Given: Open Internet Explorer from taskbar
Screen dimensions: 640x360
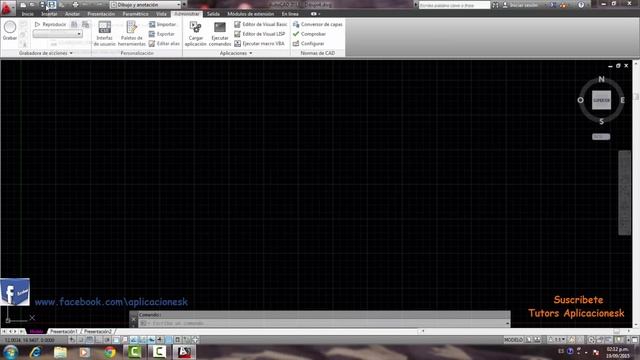Looking at the screenshot, I should coord(36,352).
